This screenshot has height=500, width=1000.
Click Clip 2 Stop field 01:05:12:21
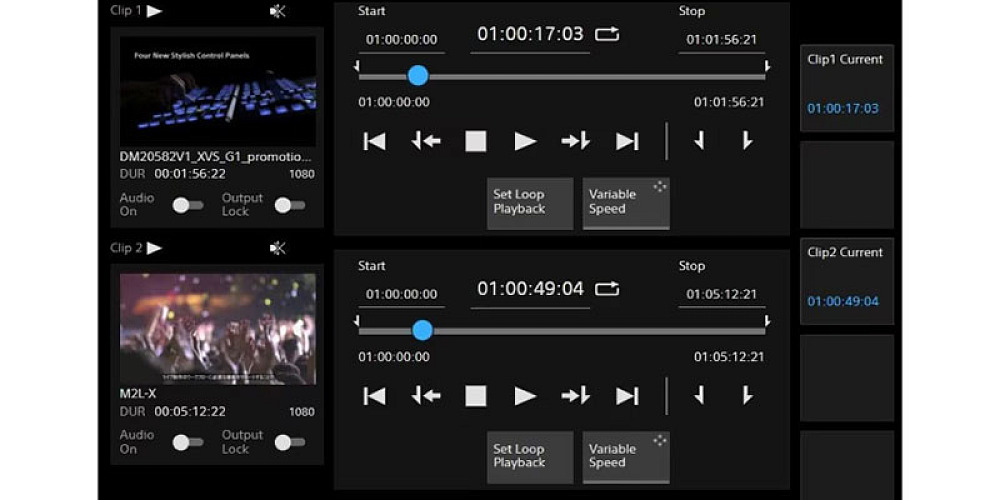[x=722, y=295]
